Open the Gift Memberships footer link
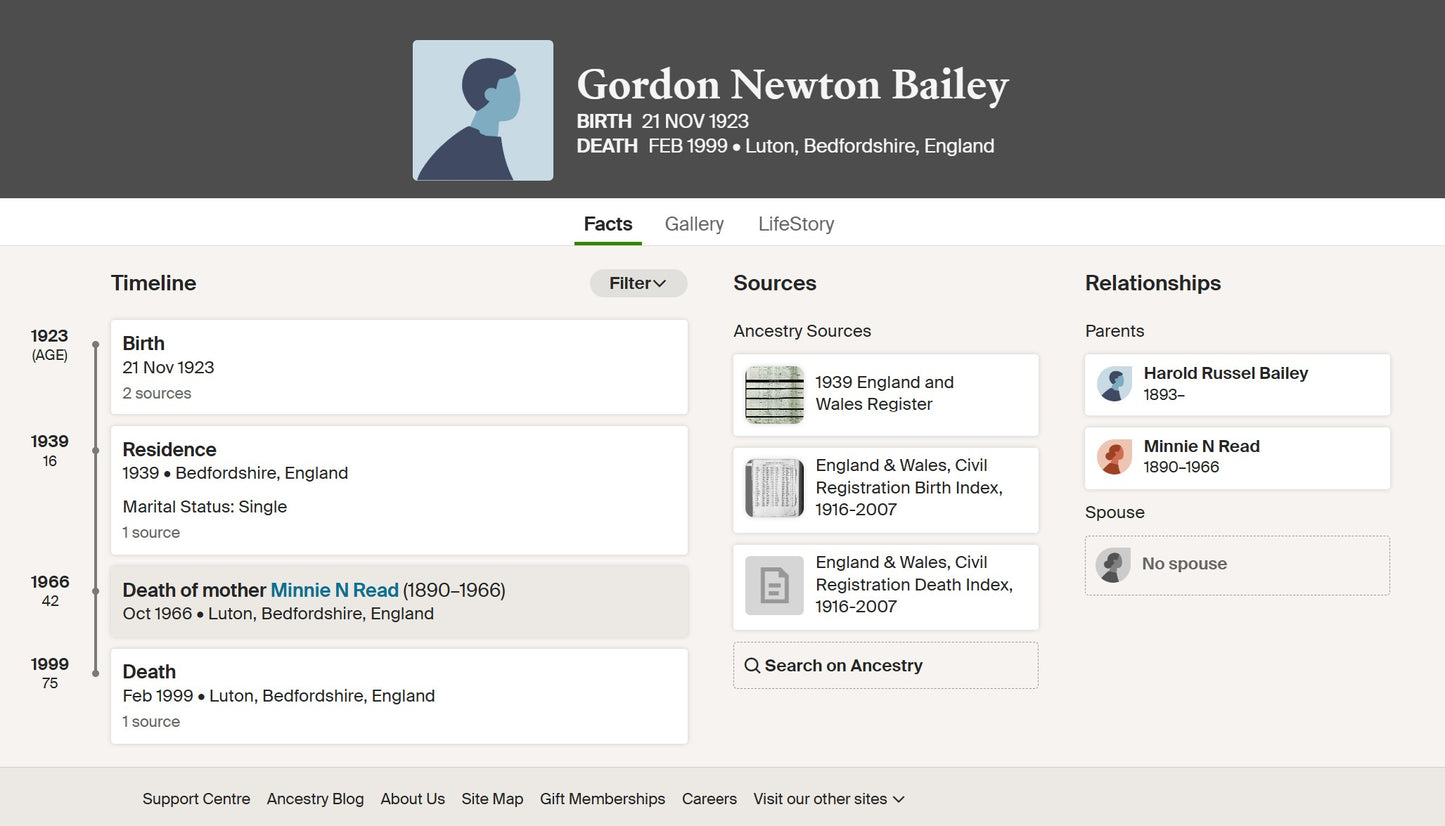1445x826 pixels. pyautogui.click(x=602, y=799)
